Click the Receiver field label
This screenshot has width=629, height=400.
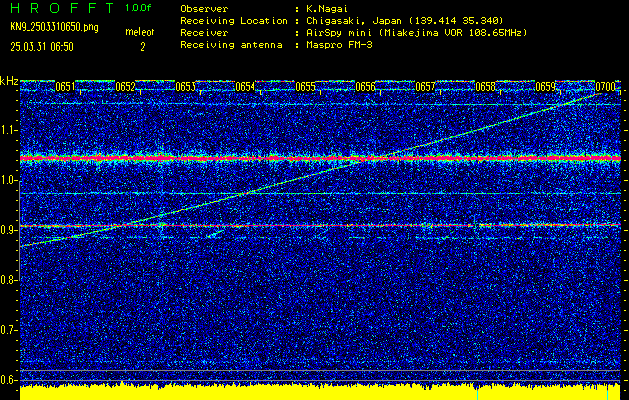[x=204, y=32]
